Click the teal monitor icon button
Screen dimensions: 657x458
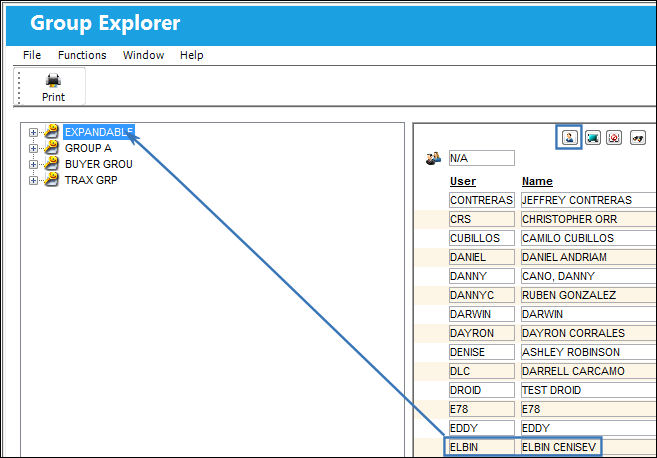point(592,137)
